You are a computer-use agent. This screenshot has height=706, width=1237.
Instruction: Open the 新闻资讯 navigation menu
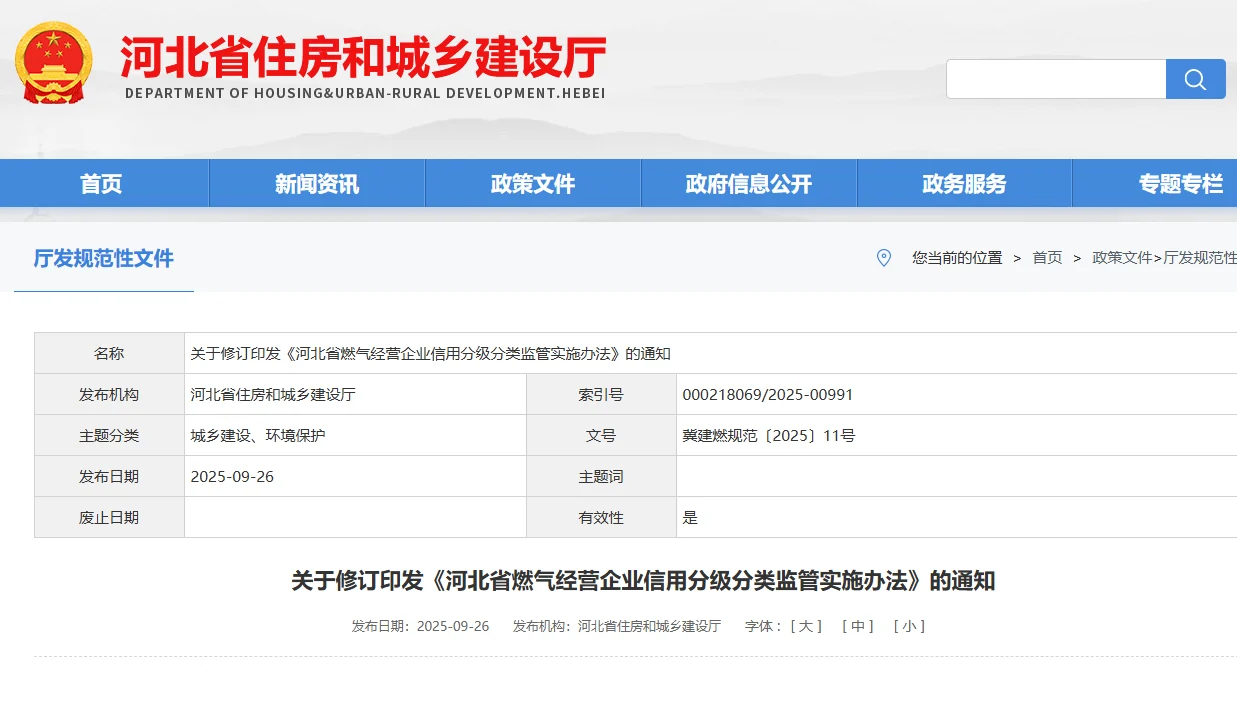(317, 184)
